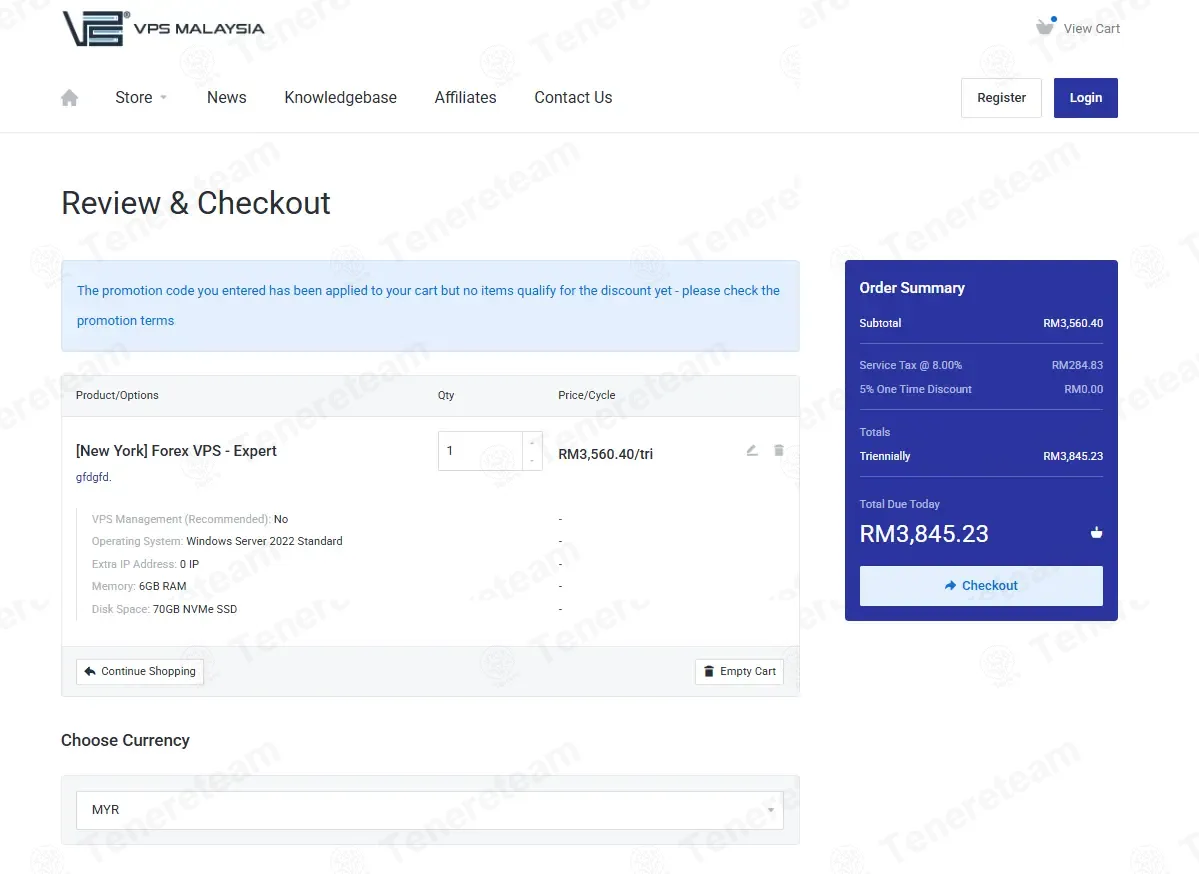Click the quantity input field
This screenshot has width=1199, height=874.
[x=480, y=451]
